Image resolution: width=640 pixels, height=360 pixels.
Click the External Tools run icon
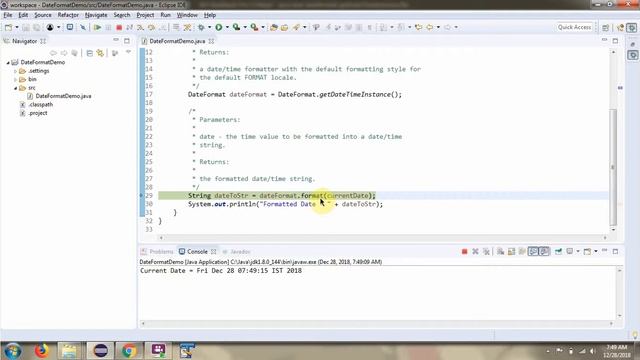[254, 27]
